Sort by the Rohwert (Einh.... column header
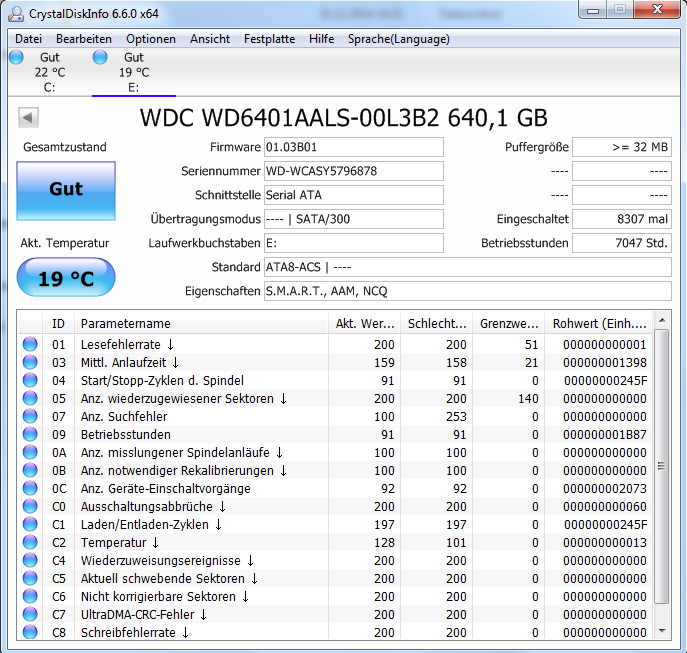The height and width of the screenshot is (653, 687). click(599, 323)
